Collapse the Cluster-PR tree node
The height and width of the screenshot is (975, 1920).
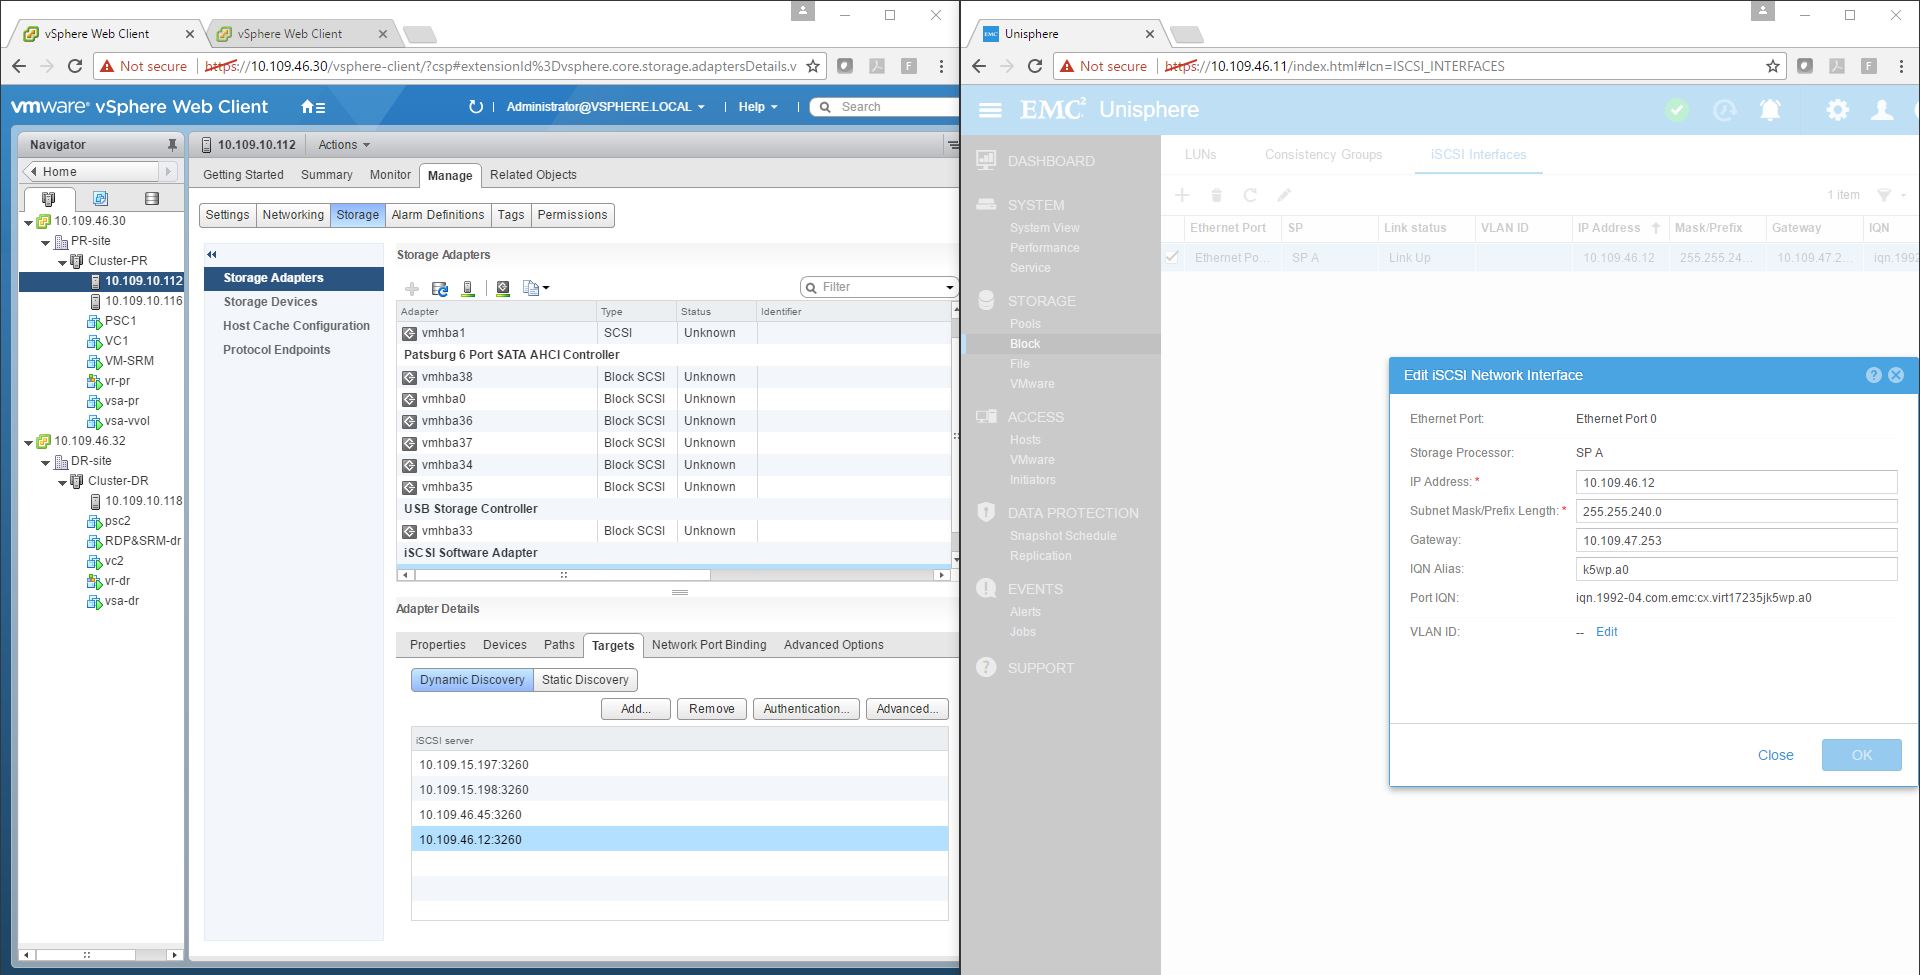[62, 262]
